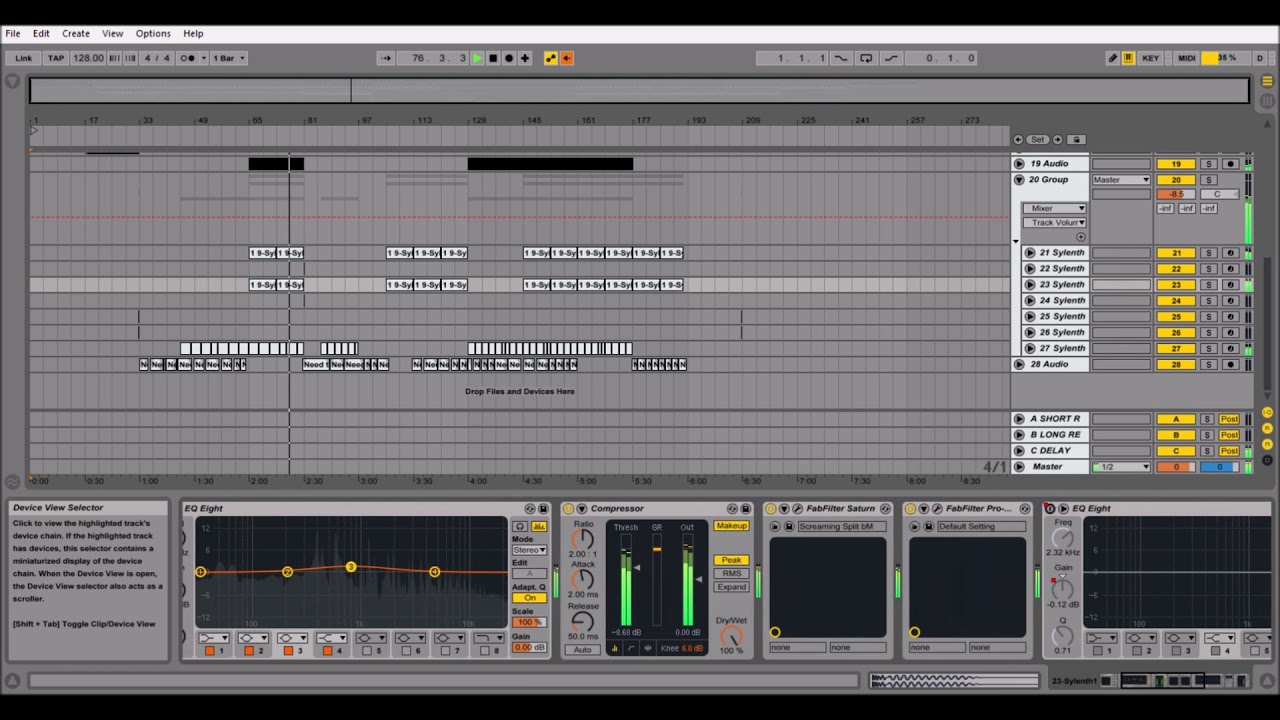The image size is (1280, 720).
Task: Open the Options menu
Action: tap(153, 33)
